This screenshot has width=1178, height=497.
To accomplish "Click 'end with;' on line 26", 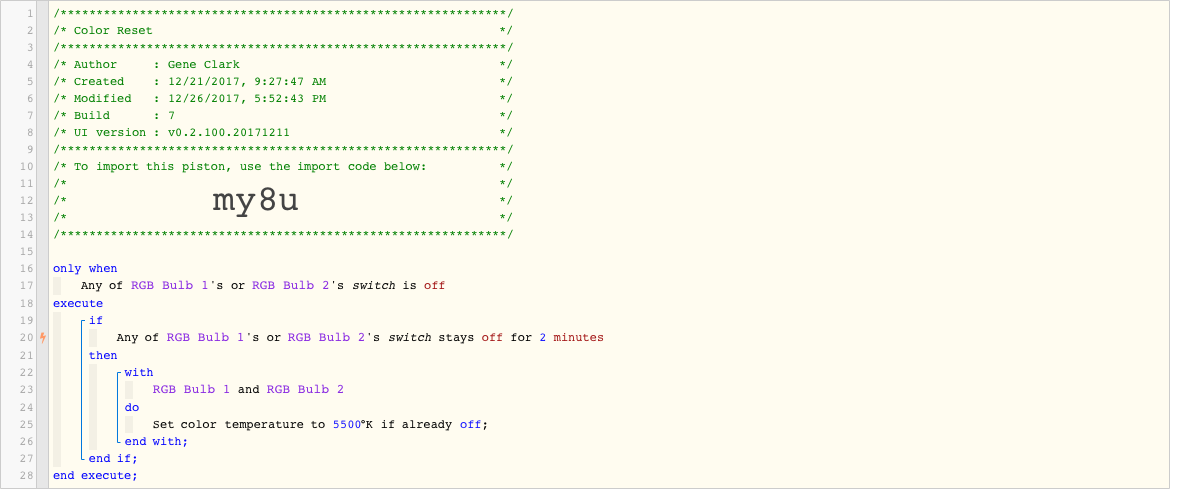I will (156, 441).
